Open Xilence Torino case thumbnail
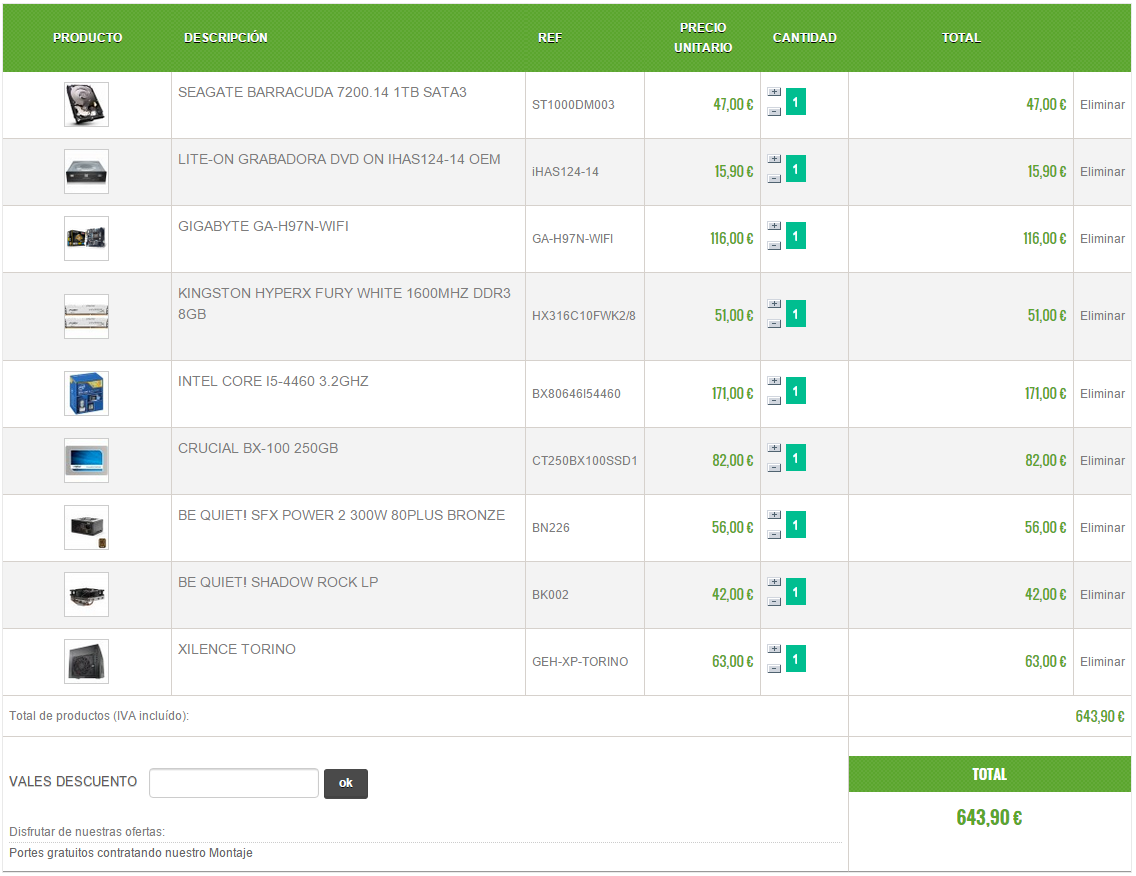This screenshot has width=1136, height=876. click(86, 662)
